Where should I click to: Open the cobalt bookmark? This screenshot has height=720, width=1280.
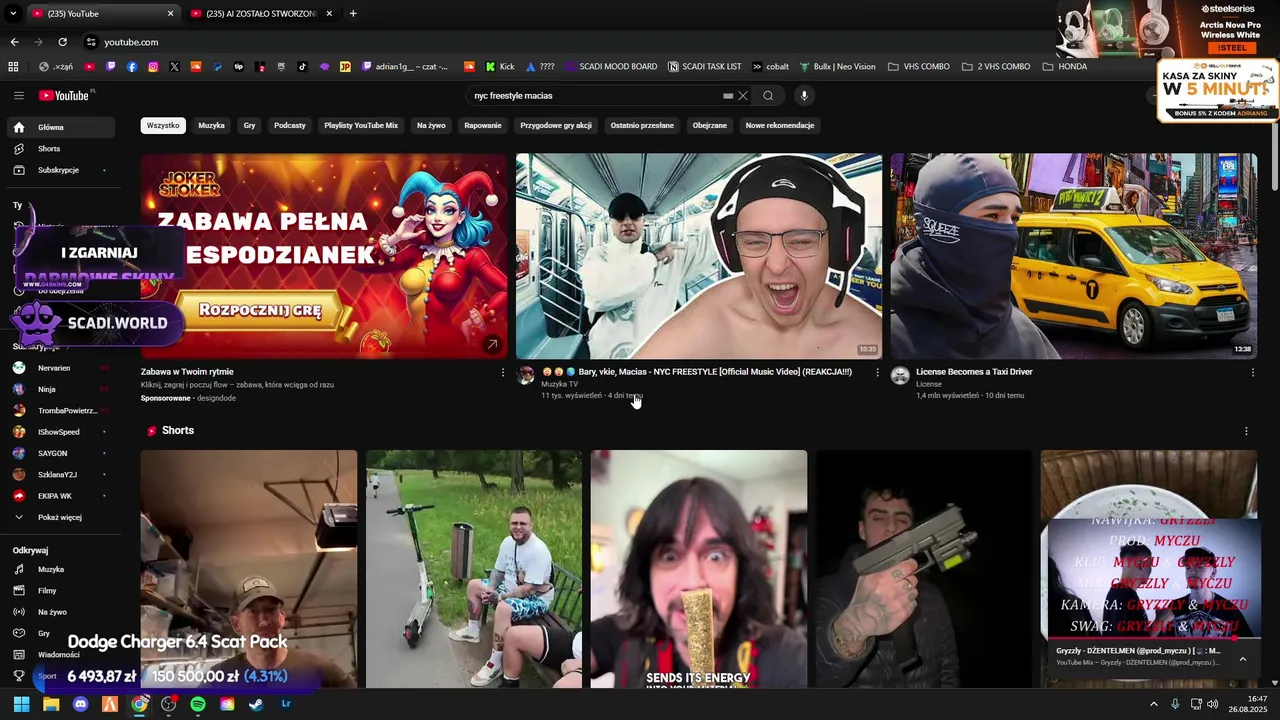pos(770,67)
